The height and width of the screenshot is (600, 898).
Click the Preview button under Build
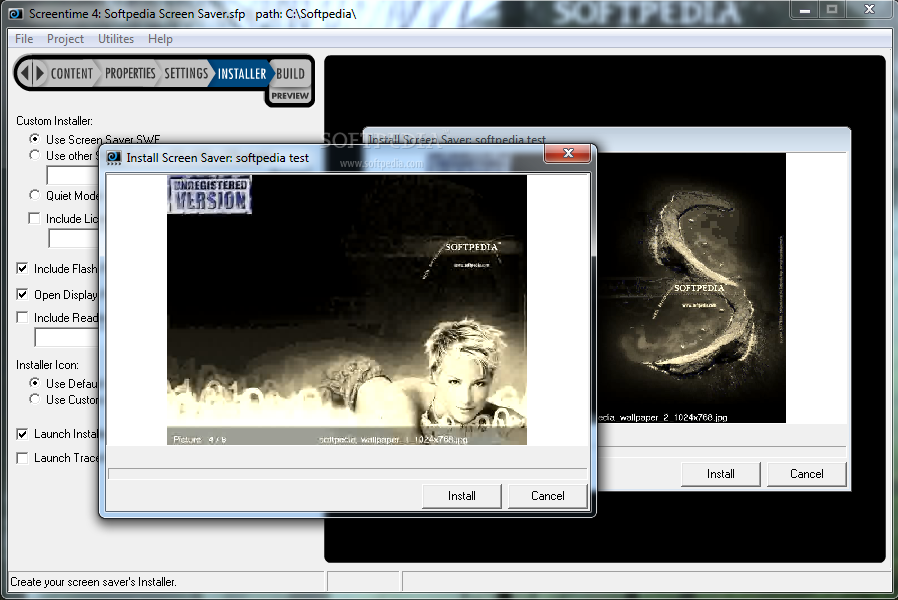(x=290, y=96)
